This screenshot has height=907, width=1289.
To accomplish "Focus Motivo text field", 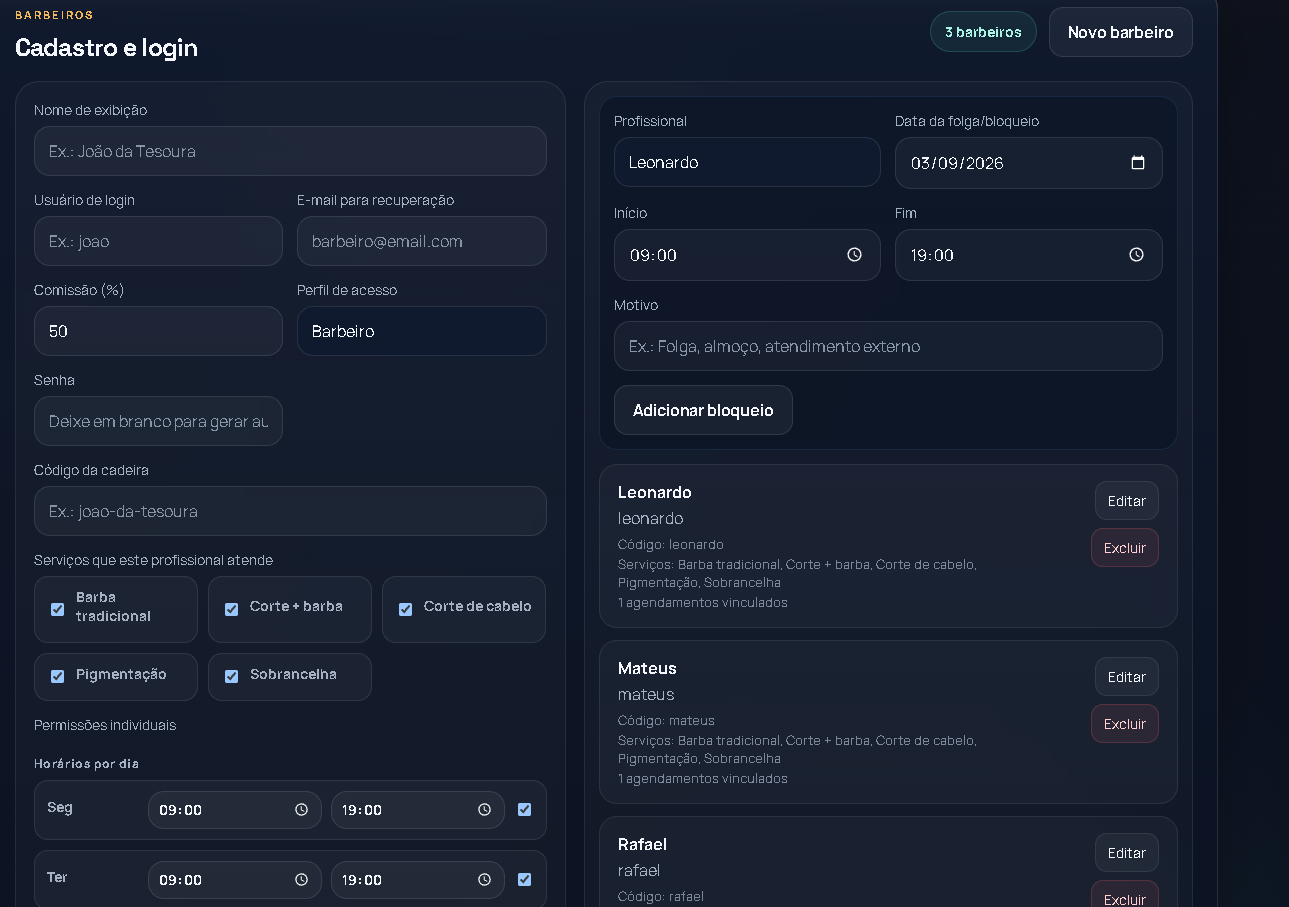I will pyautogui.click(x=888, y=346).
